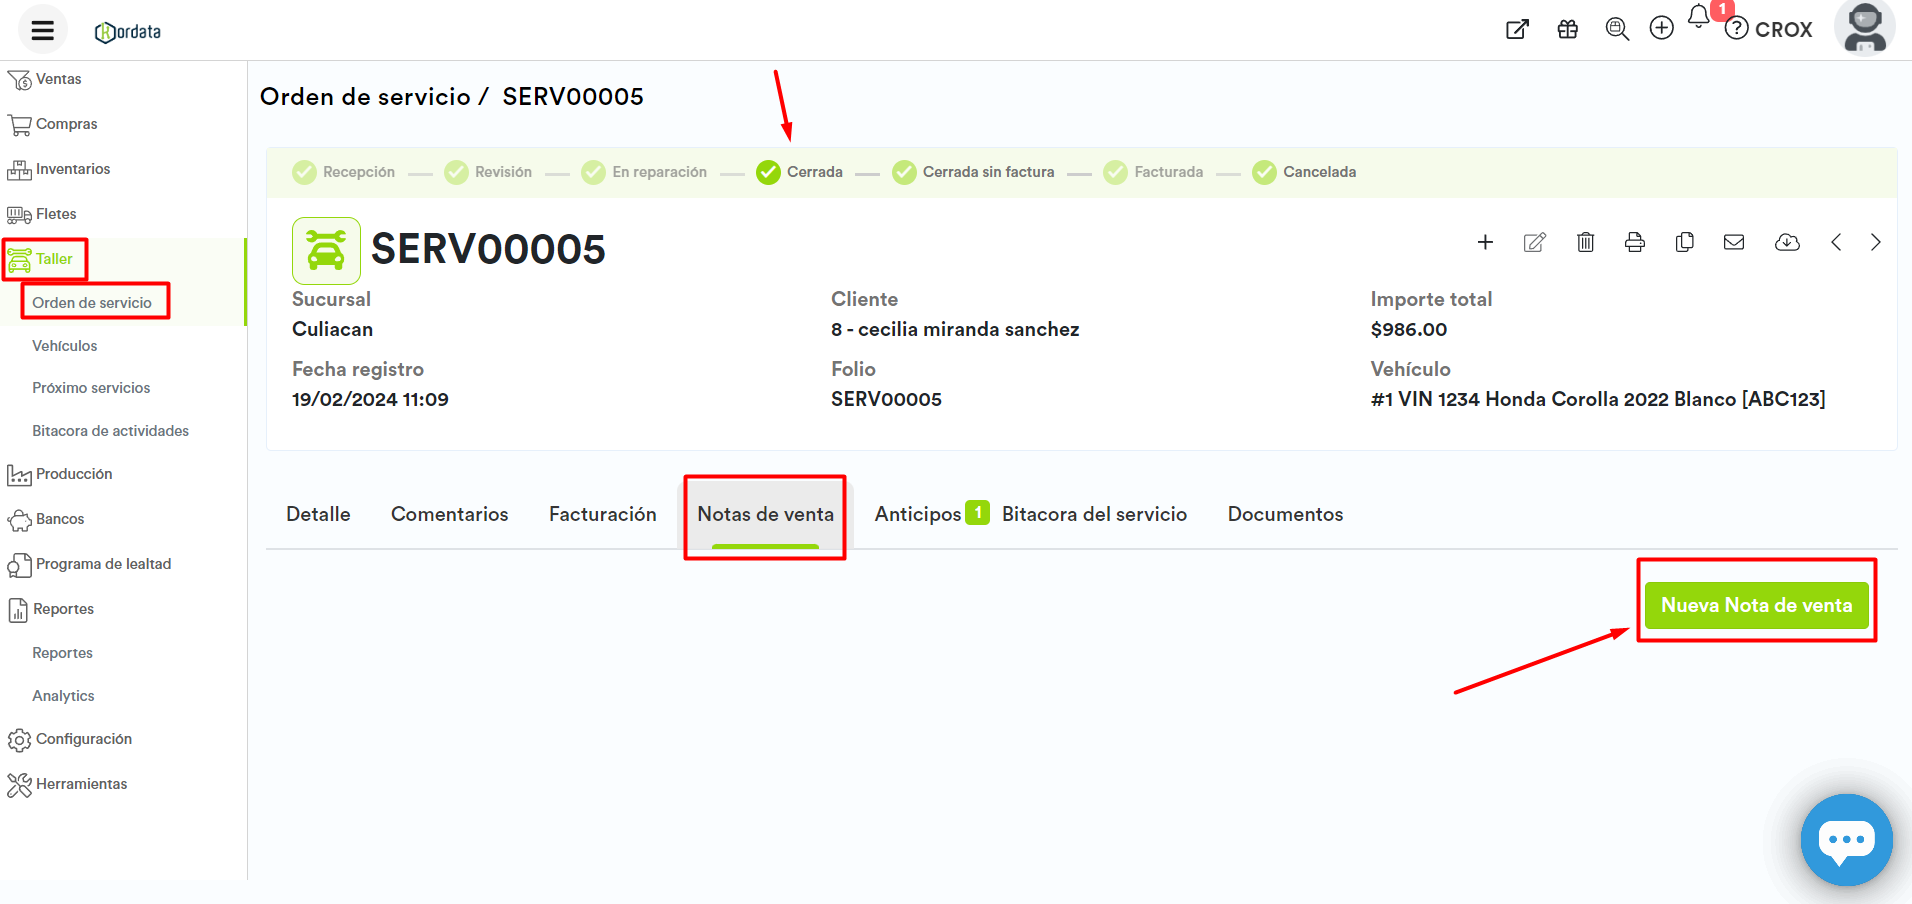Duplicate order with the copy icon
Image resolution: width=1912 pixels, height=904 pixels.
(x=1685, y=242)
